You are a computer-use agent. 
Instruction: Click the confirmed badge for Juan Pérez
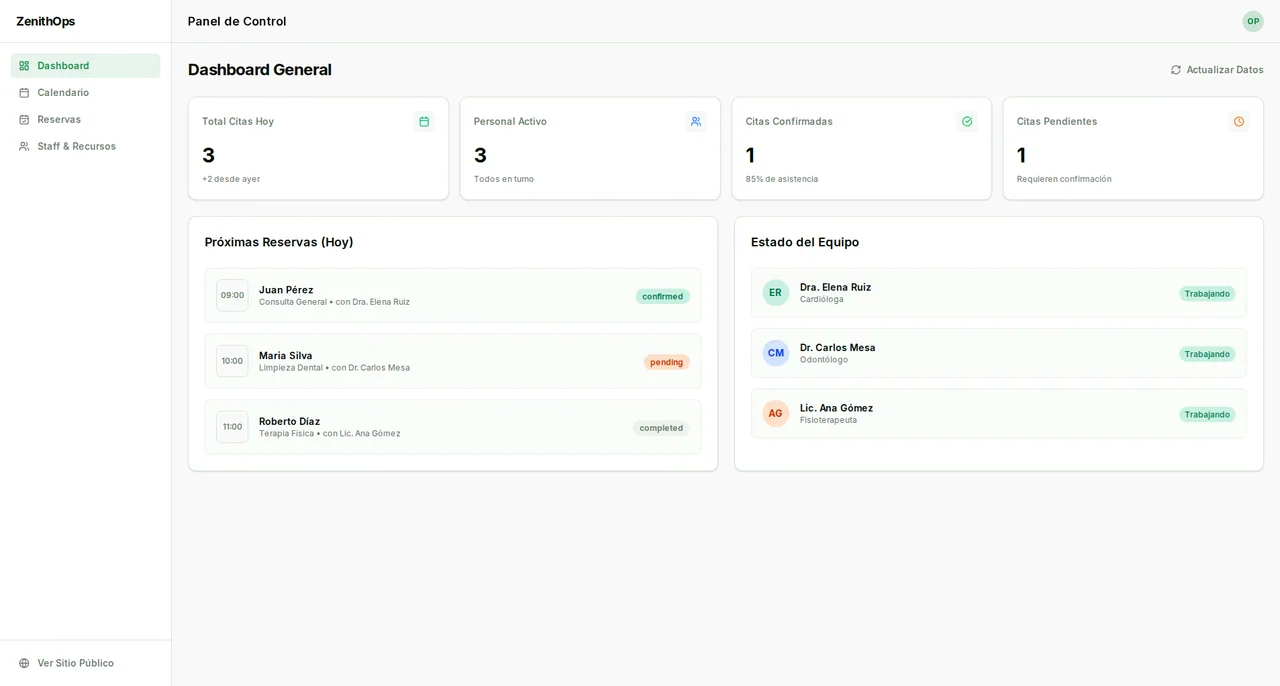point(663,297)
